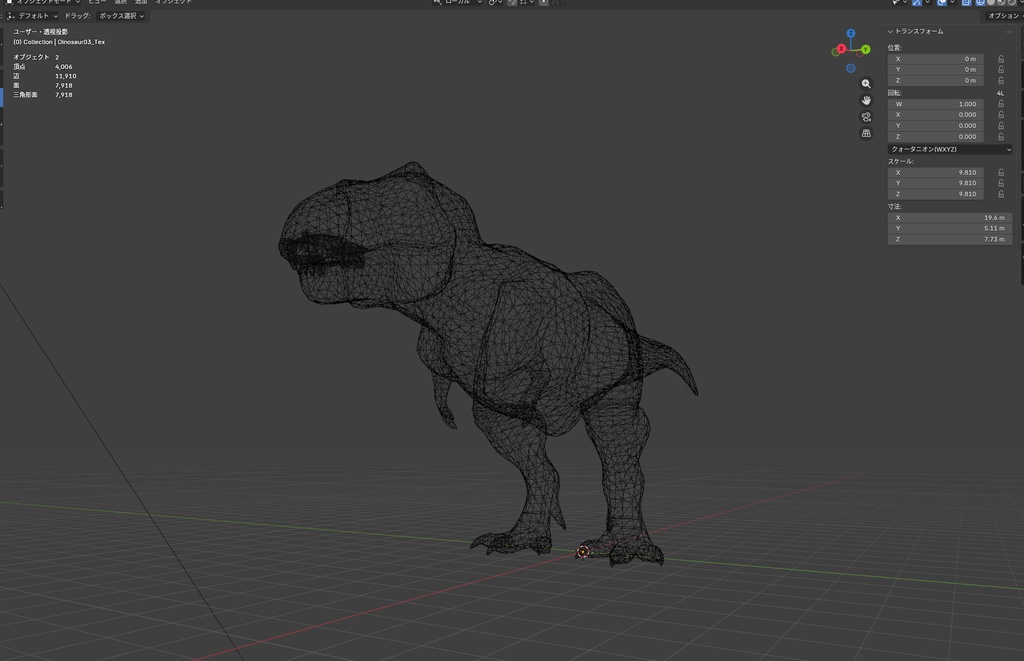The image size is (1024, 661).
Task: Lock the location X value
Action: click(1000, 59)
